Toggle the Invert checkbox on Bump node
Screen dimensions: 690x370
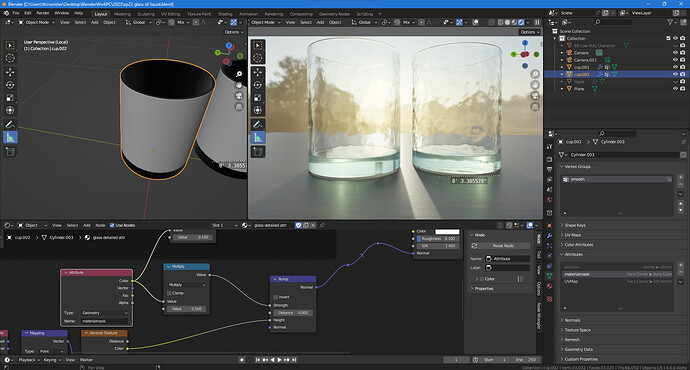[275, 297]
